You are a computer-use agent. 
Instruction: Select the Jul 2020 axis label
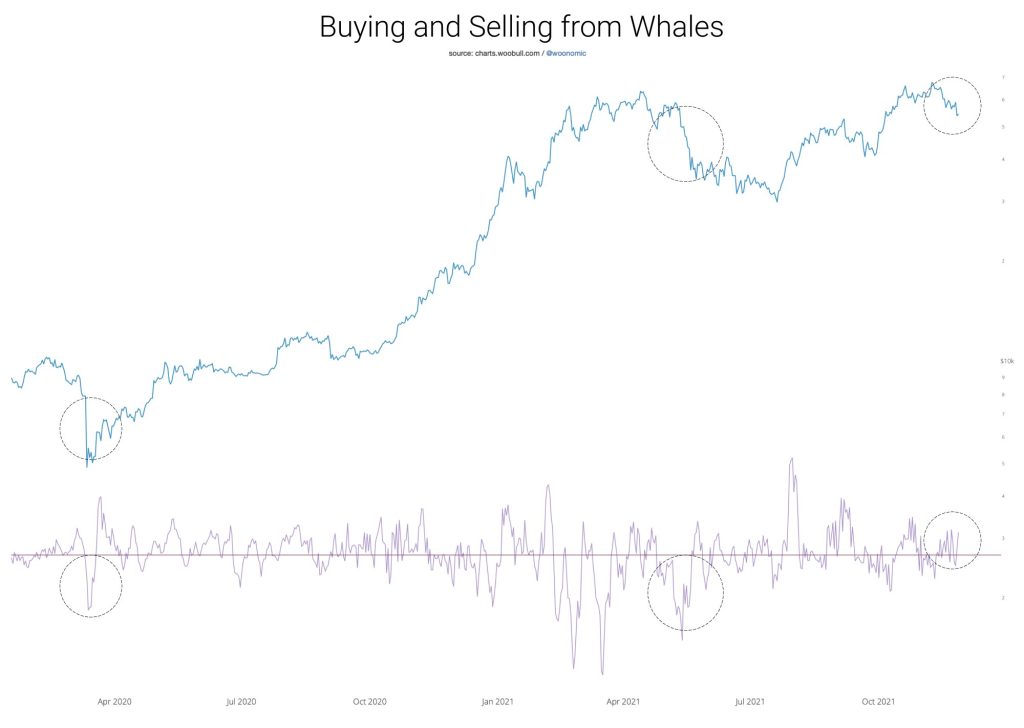tap(241, 701)
